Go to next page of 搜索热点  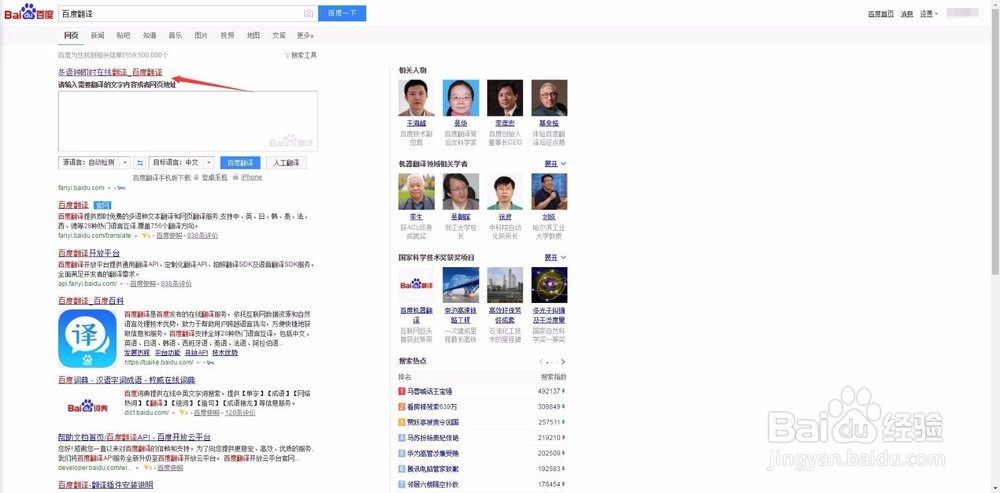click(562, 362)
